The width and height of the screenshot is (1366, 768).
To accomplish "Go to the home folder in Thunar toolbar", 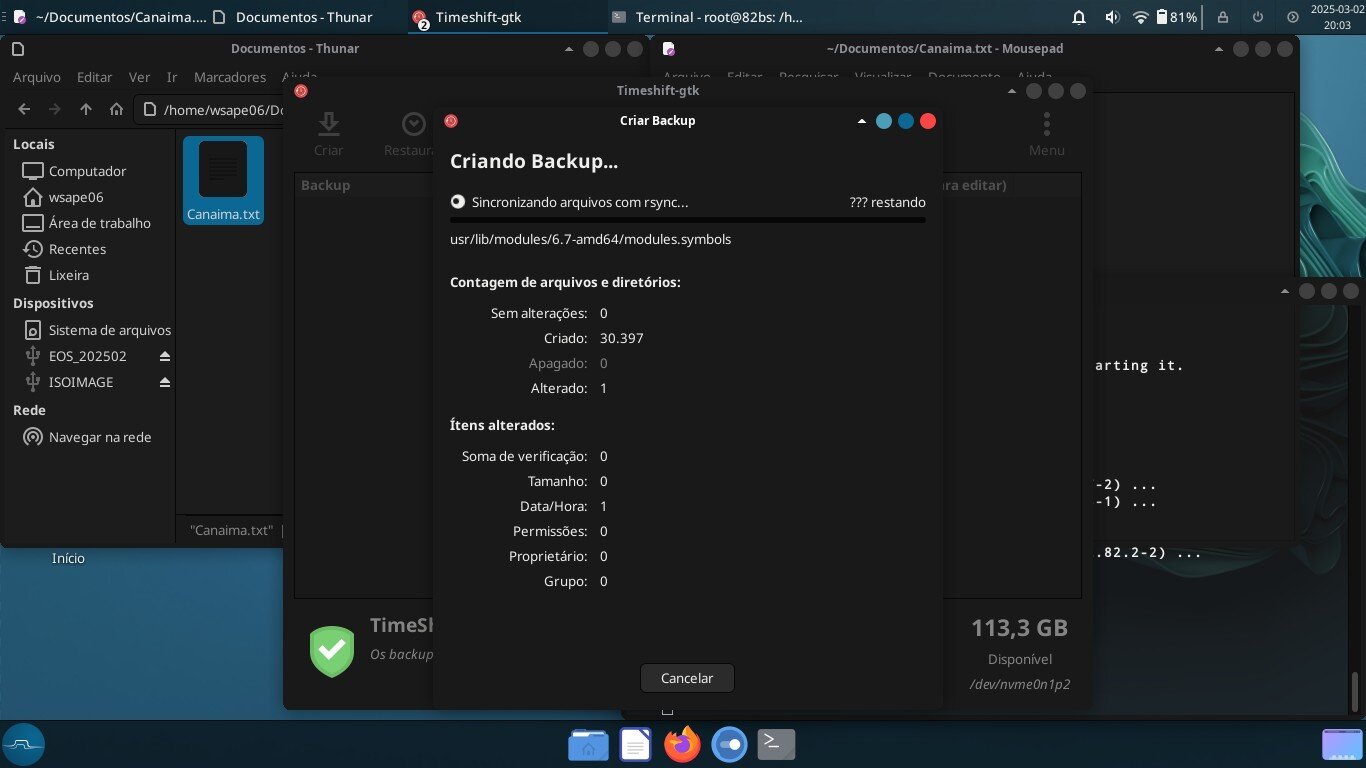I will 116,110.
